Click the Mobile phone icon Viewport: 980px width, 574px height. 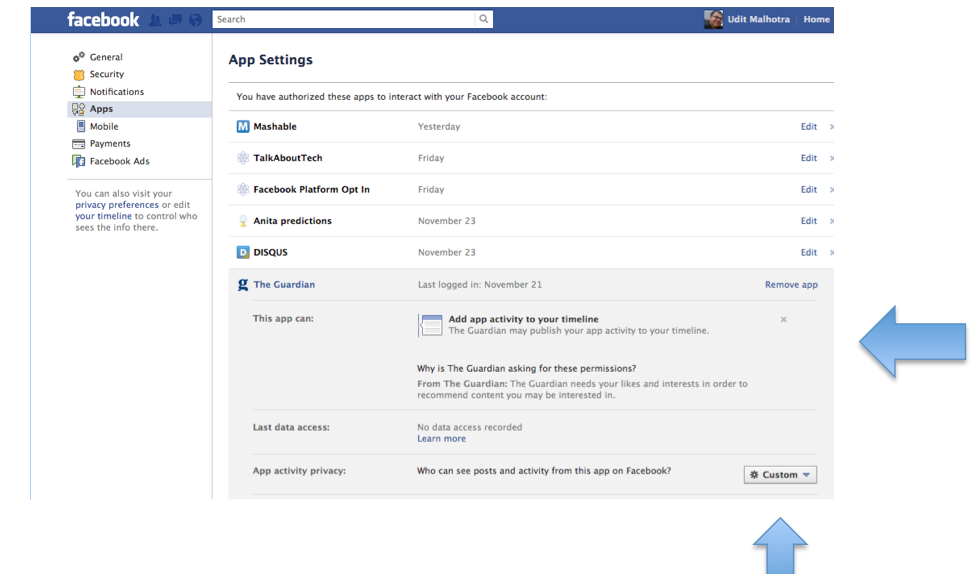(80, 126)
